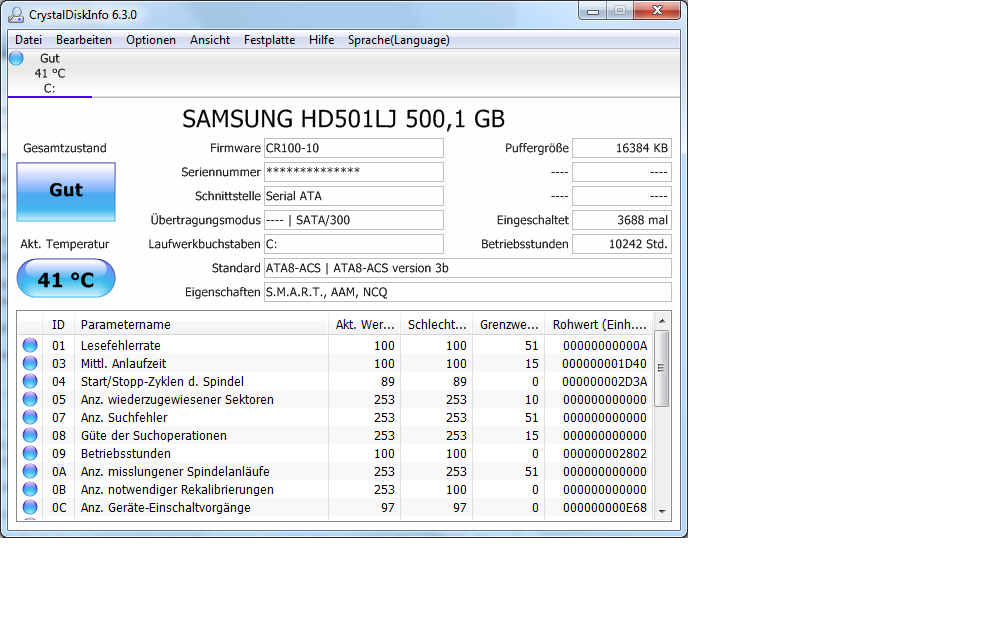Click the 41 °C temperature button
Image resolution: width=1008 pixels, height=630 pixels.
coord(66,278)
